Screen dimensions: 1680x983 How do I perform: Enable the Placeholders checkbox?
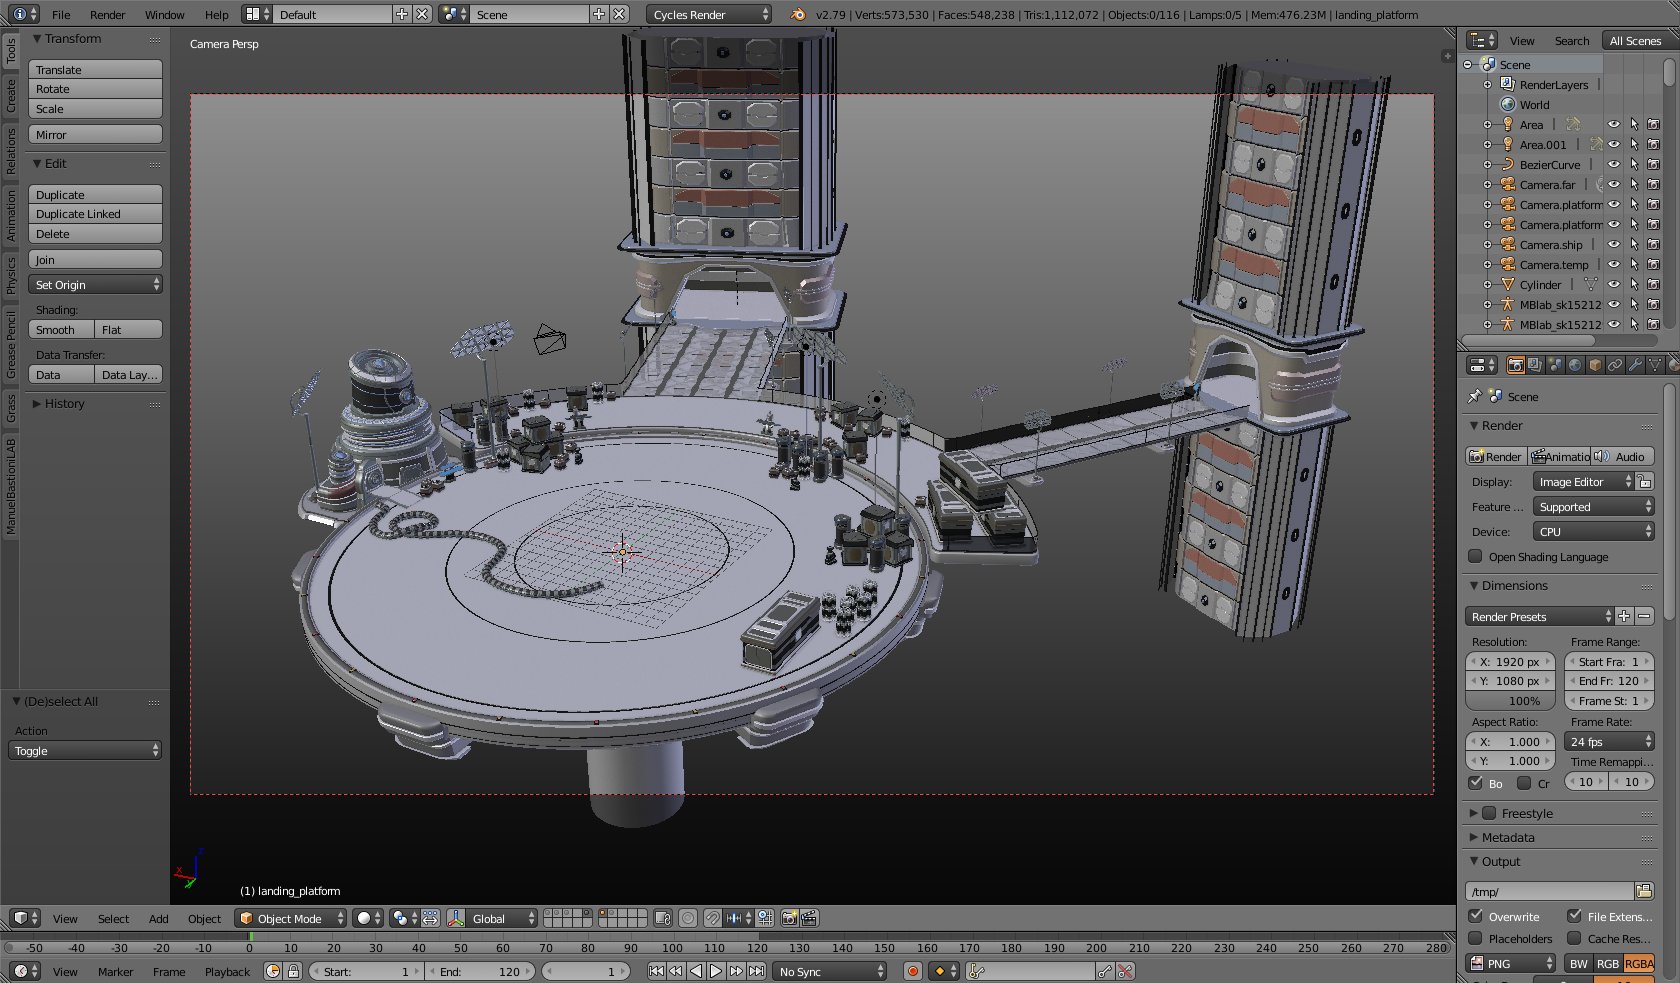[x=1475, y=938]
